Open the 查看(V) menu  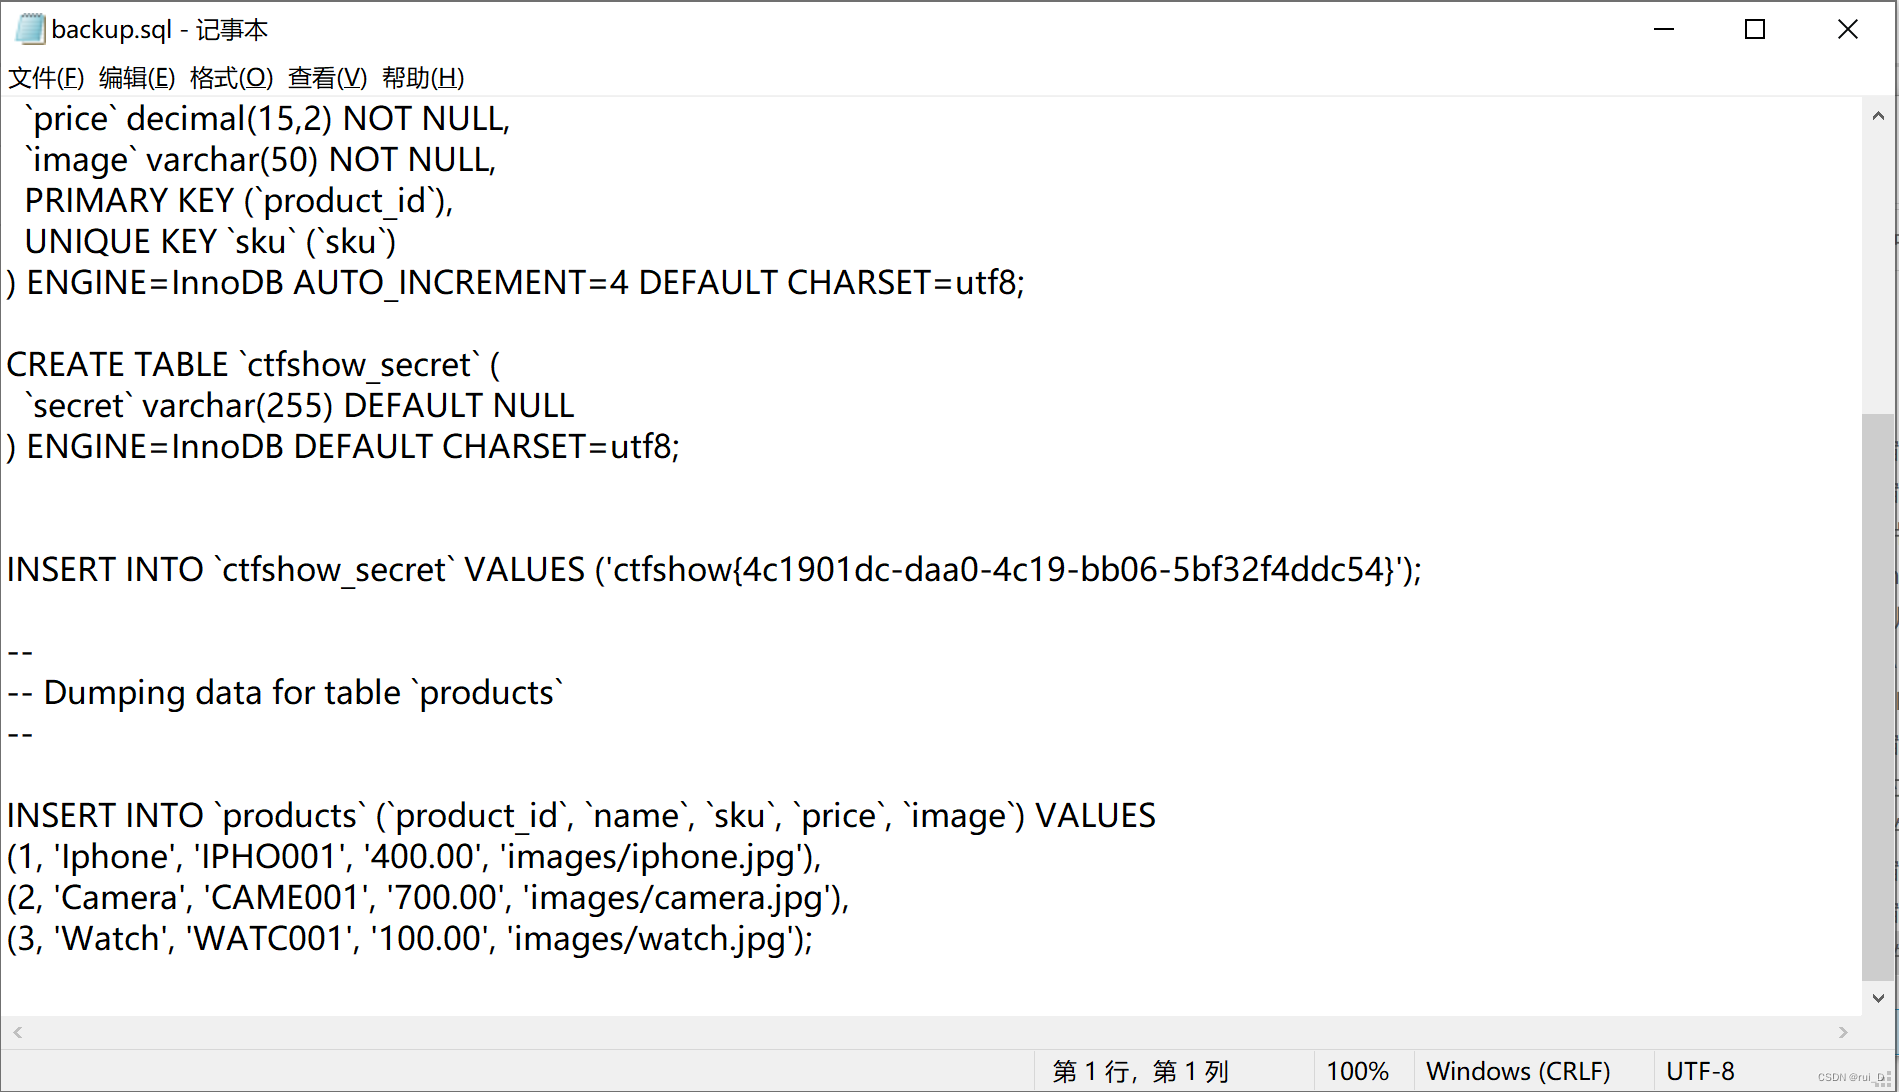[327, 78]
